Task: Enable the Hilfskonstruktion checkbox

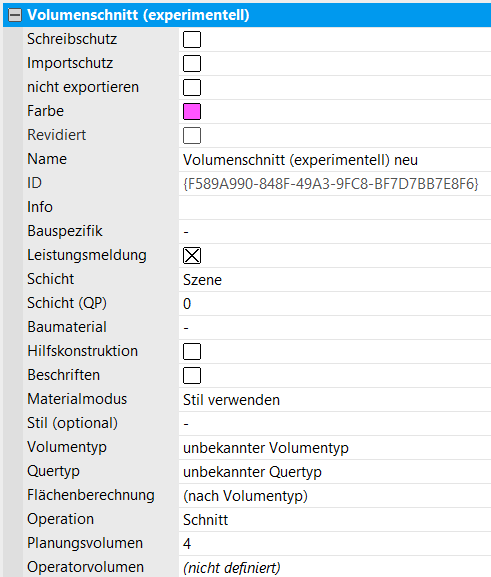Action: click(x=192, y=351)
